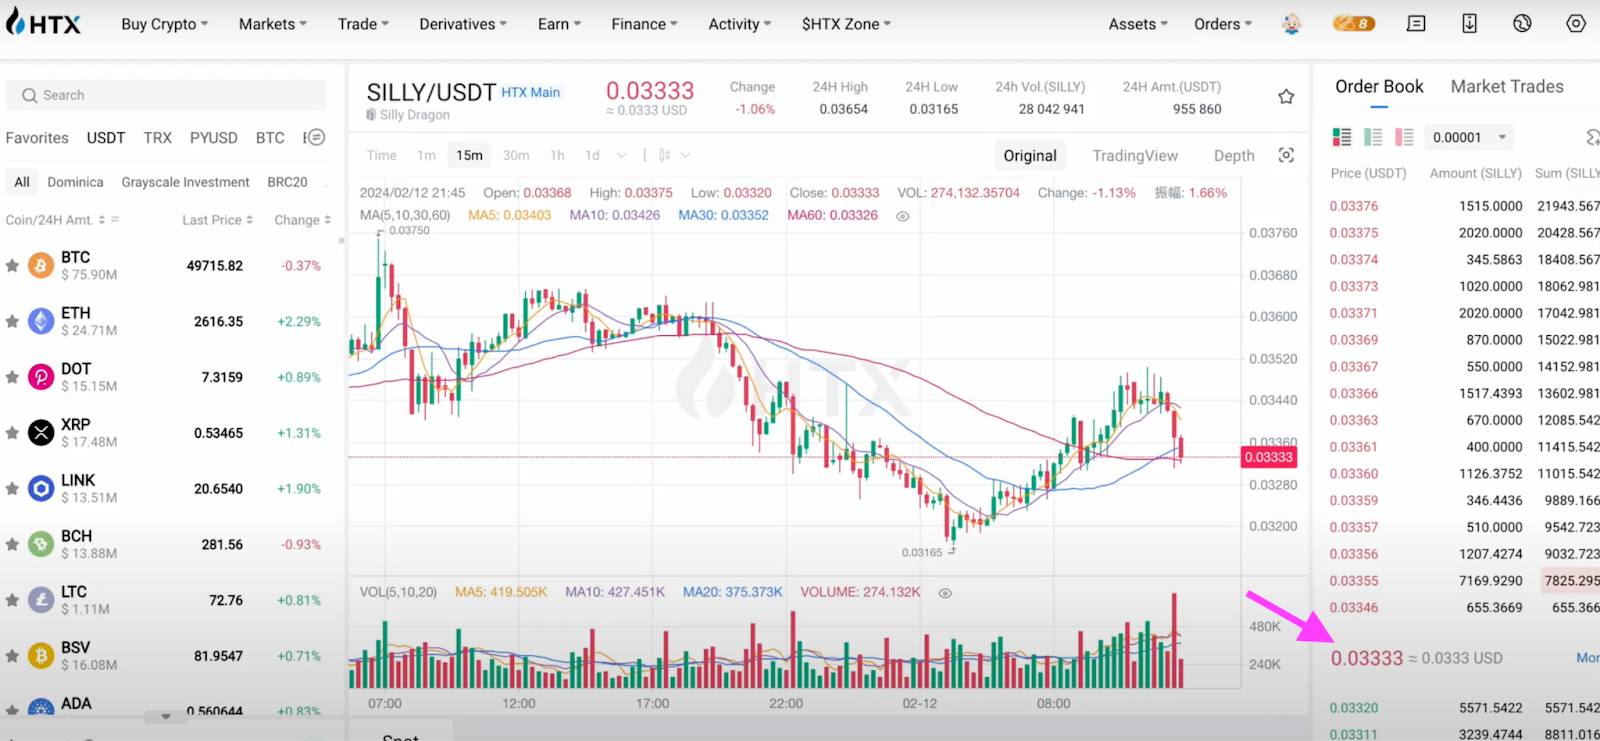This screenshot has width=1600, height=741.
Task: Toggle favorite star for XRP
Action: click(x=12, y=433)
